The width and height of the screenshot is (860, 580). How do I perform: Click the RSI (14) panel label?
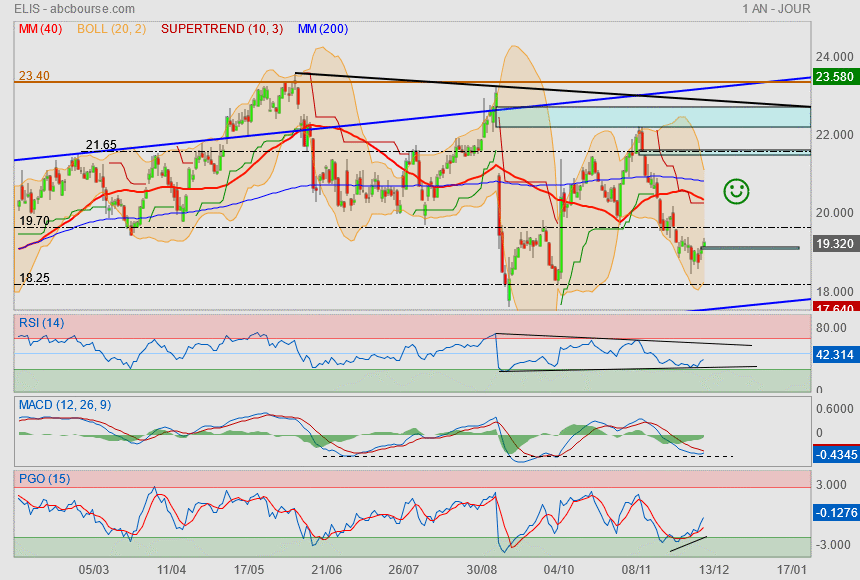click(x=42, y=323)
